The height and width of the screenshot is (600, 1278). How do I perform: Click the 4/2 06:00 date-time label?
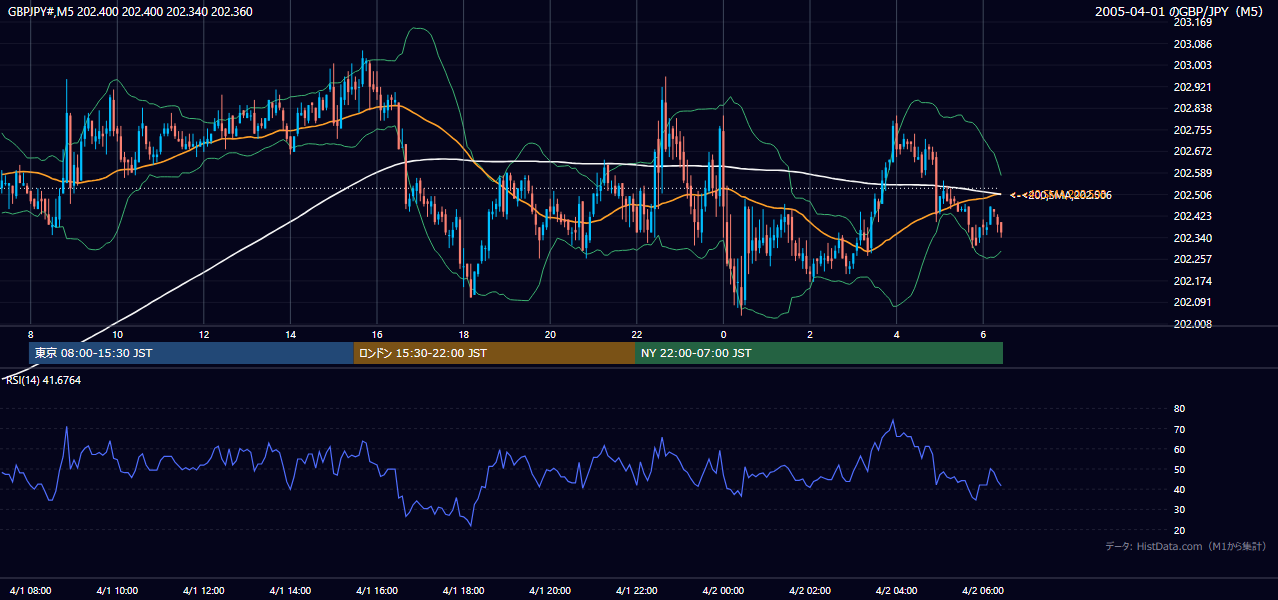click(983, 590)
